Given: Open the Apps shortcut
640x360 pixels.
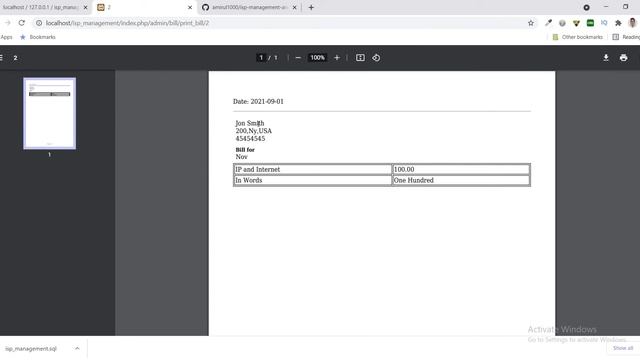Looking at the screenshot, I should tap(7, 37).
